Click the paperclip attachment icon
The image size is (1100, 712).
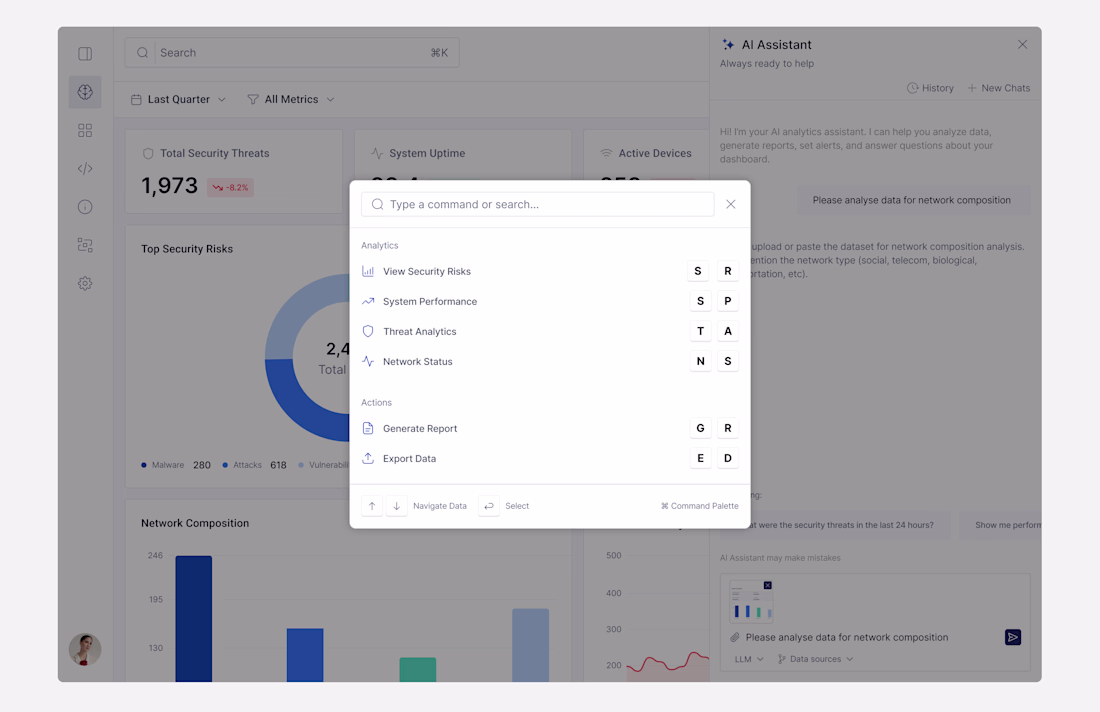point(735,637)
